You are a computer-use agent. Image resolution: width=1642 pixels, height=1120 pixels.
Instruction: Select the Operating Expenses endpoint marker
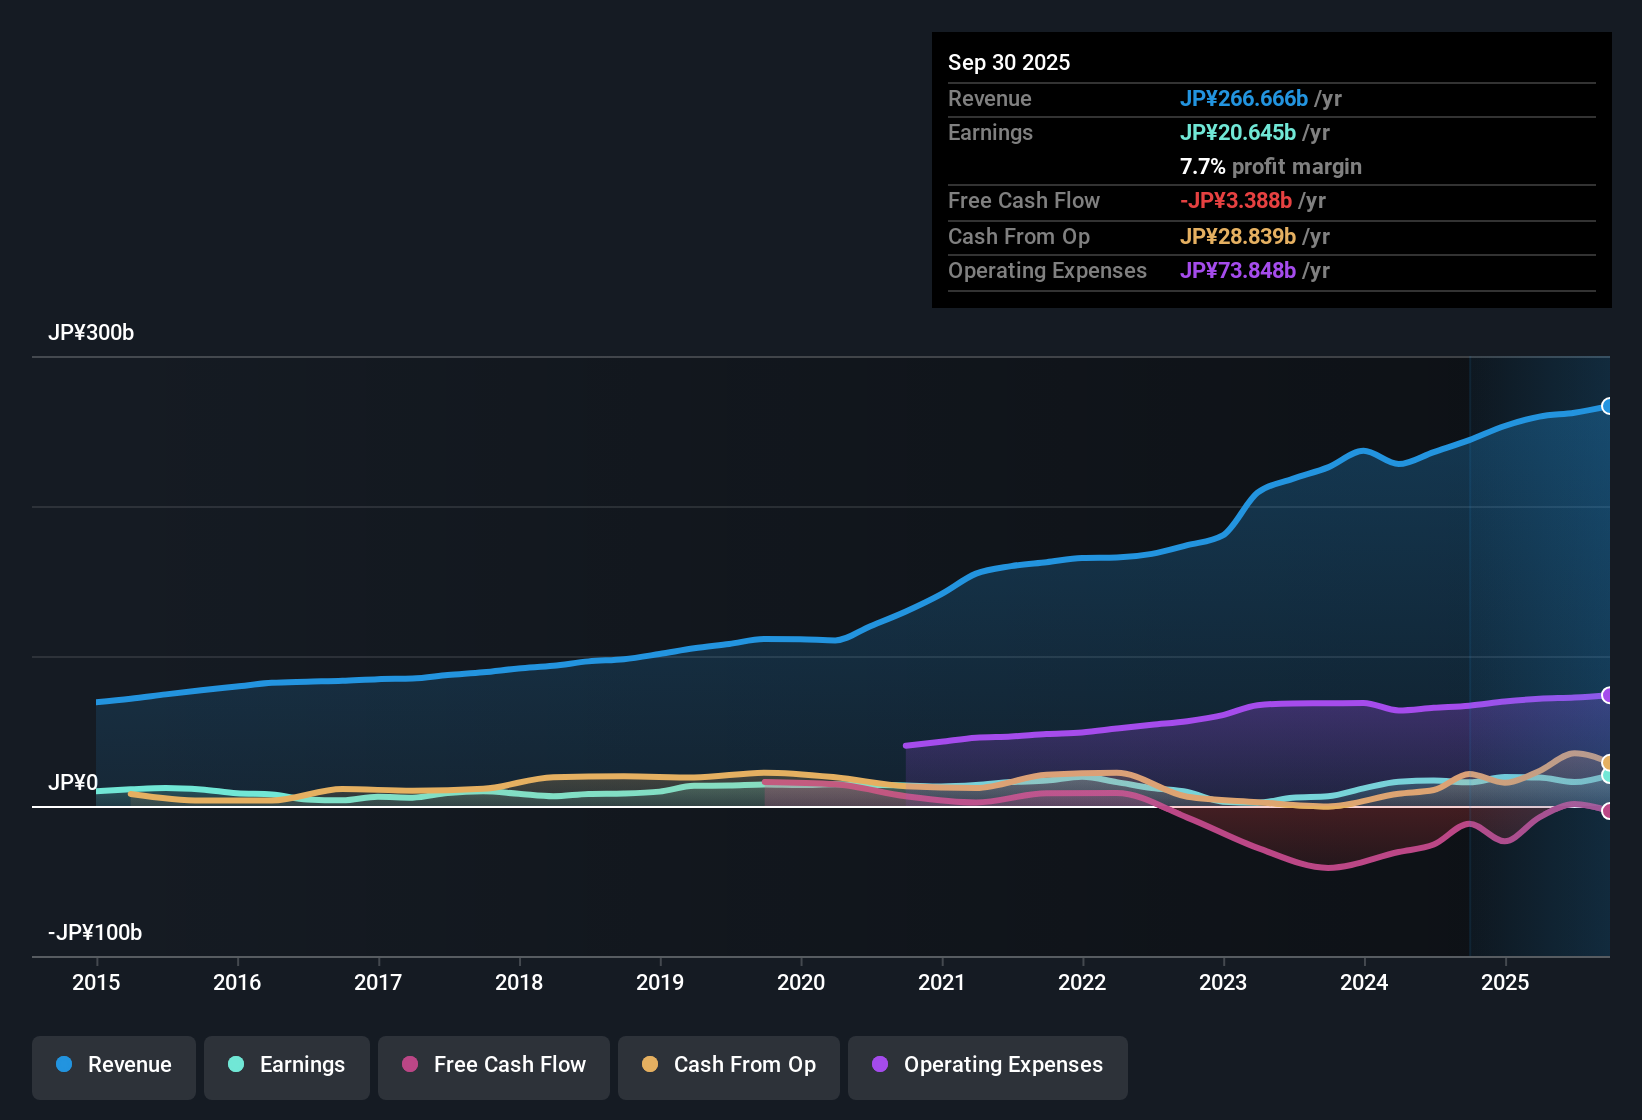1608,695
